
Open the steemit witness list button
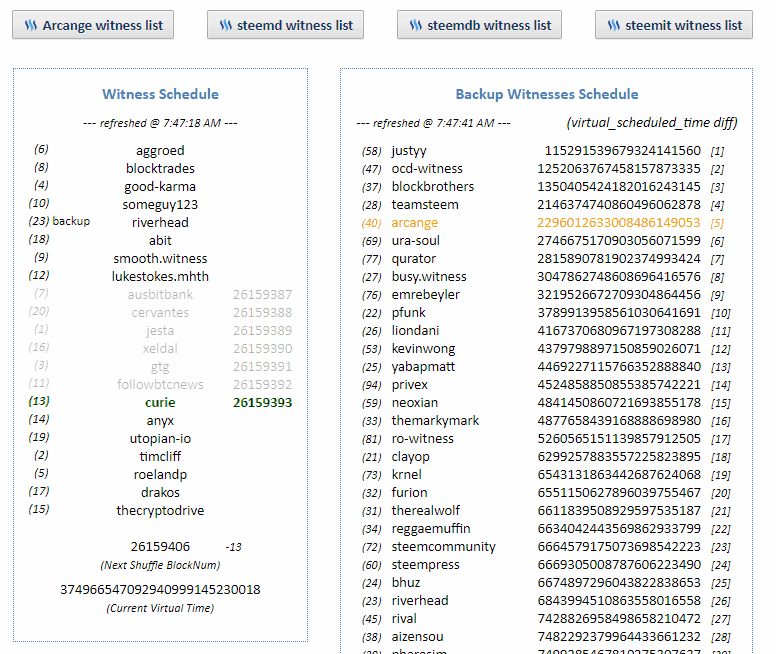674,25
